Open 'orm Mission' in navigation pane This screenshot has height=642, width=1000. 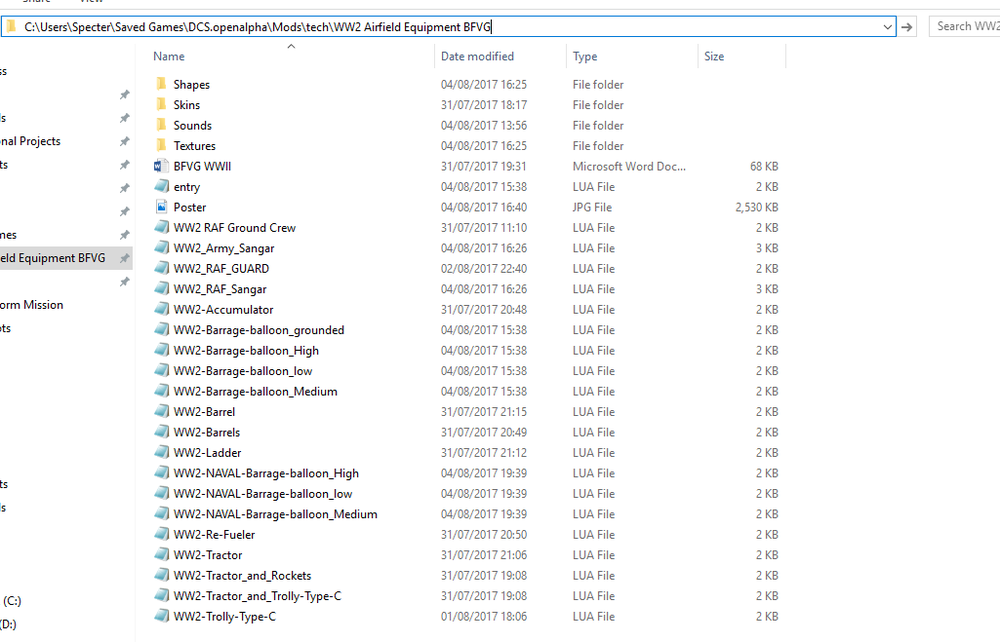pos(32,305)
